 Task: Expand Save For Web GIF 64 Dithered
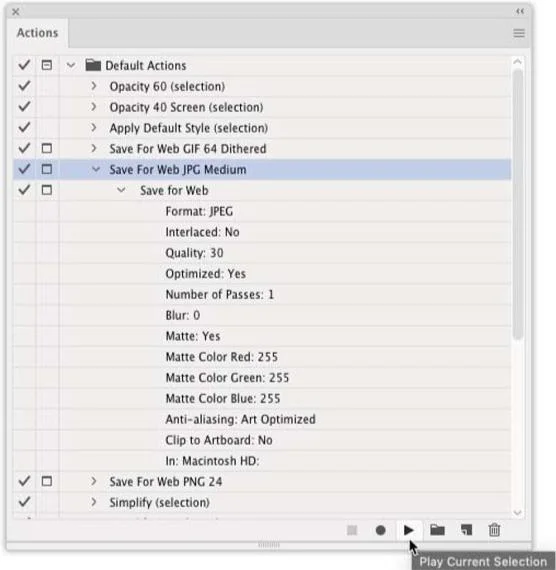point(93,148)
